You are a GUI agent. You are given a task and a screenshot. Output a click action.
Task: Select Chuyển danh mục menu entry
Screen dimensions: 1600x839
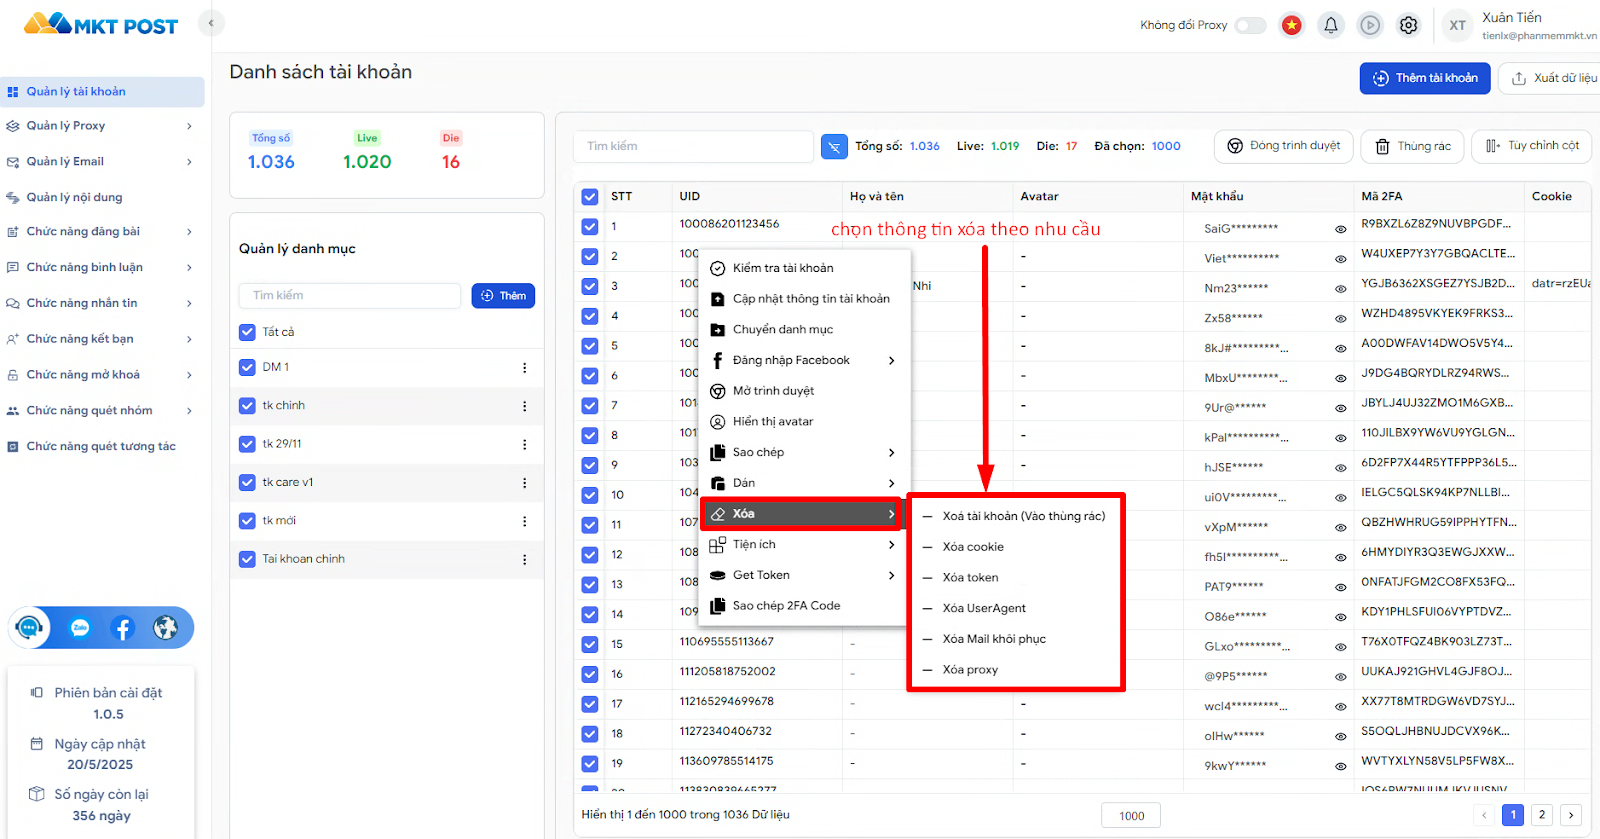pyautogui.click(x=803, y=329)
